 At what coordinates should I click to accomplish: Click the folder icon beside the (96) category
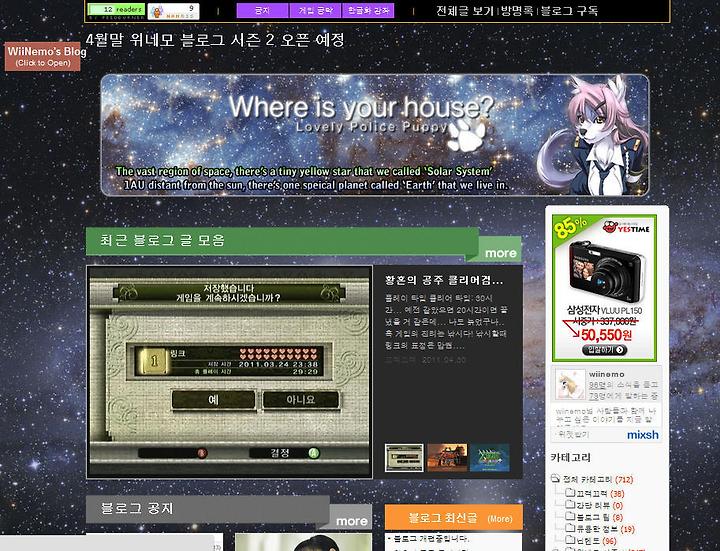pyautogui.click(x=570, y=540)
